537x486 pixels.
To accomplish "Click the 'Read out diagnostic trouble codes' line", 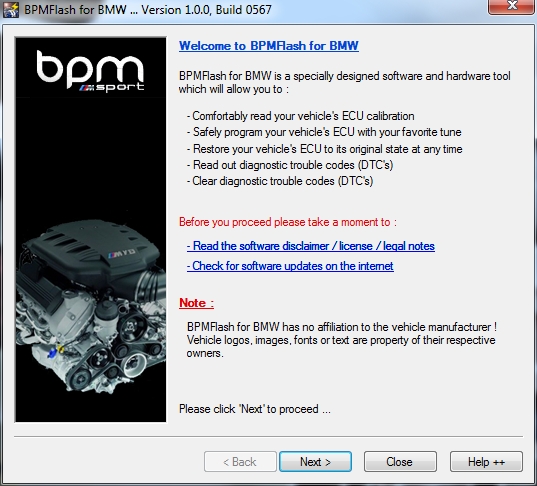I will coord(290,165).
